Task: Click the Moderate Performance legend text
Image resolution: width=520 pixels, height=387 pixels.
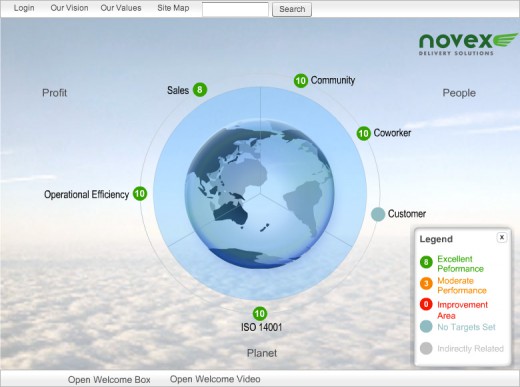Action: (x=462, y=285)
